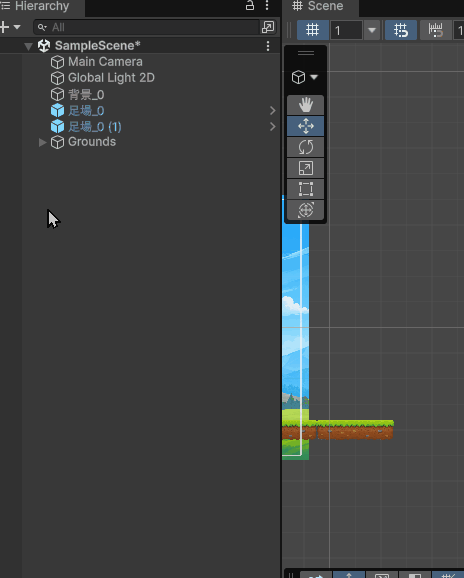This screenshot has width=464, height=578.
Task: Select the combined Transform tool
Action: (306, 210)
